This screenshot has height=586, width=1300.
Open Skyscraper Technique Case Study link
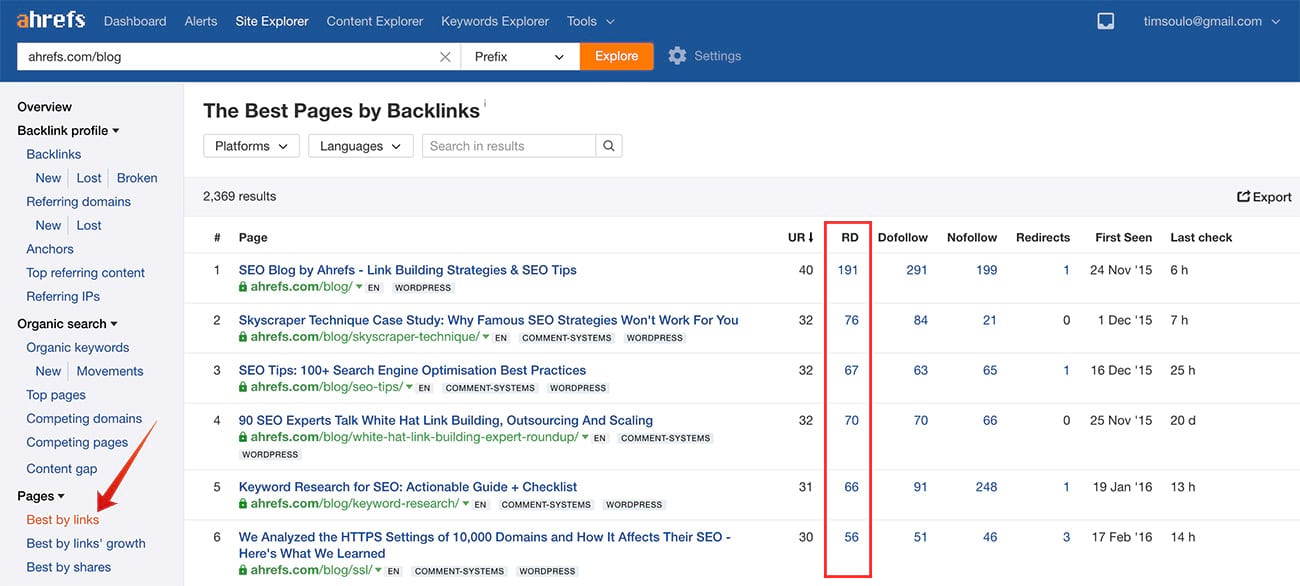click(488, 320)
